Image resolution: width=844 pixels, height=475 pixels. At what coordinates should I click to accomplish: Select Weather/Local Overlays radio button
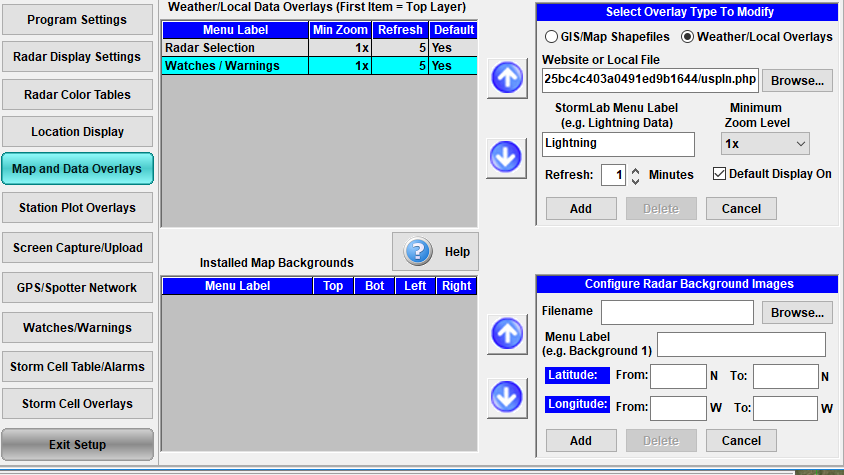pos(687,37)
